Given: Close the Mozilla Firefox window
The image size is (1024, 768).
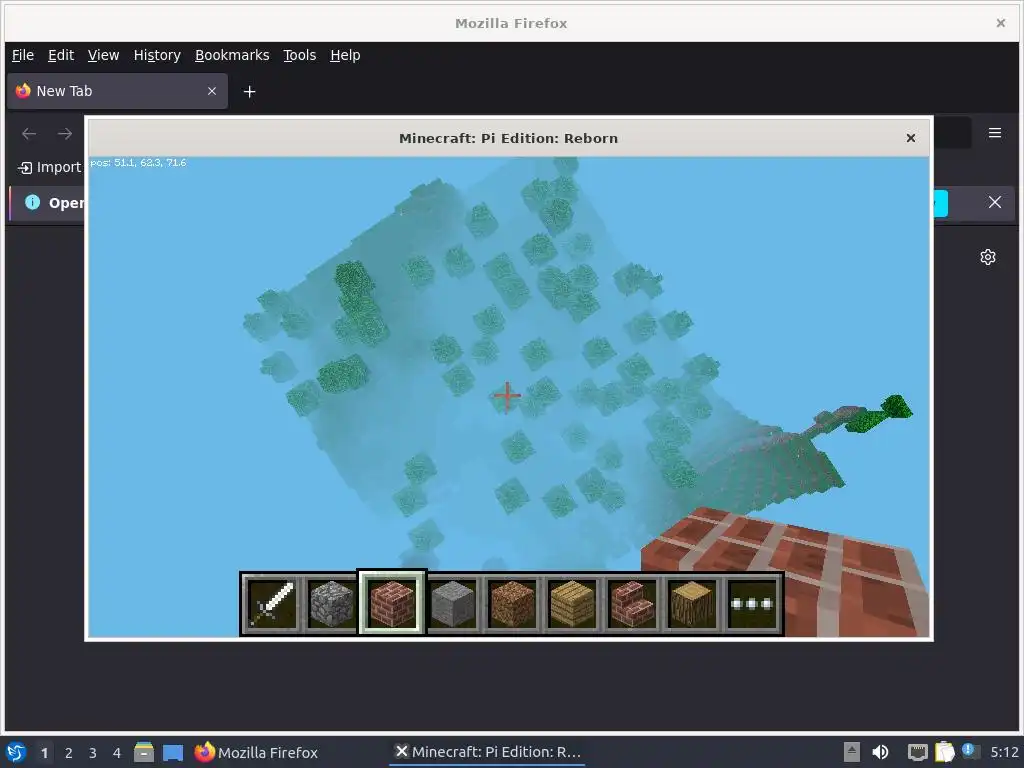Looking at the screenshot, I should pos(1000,23).
